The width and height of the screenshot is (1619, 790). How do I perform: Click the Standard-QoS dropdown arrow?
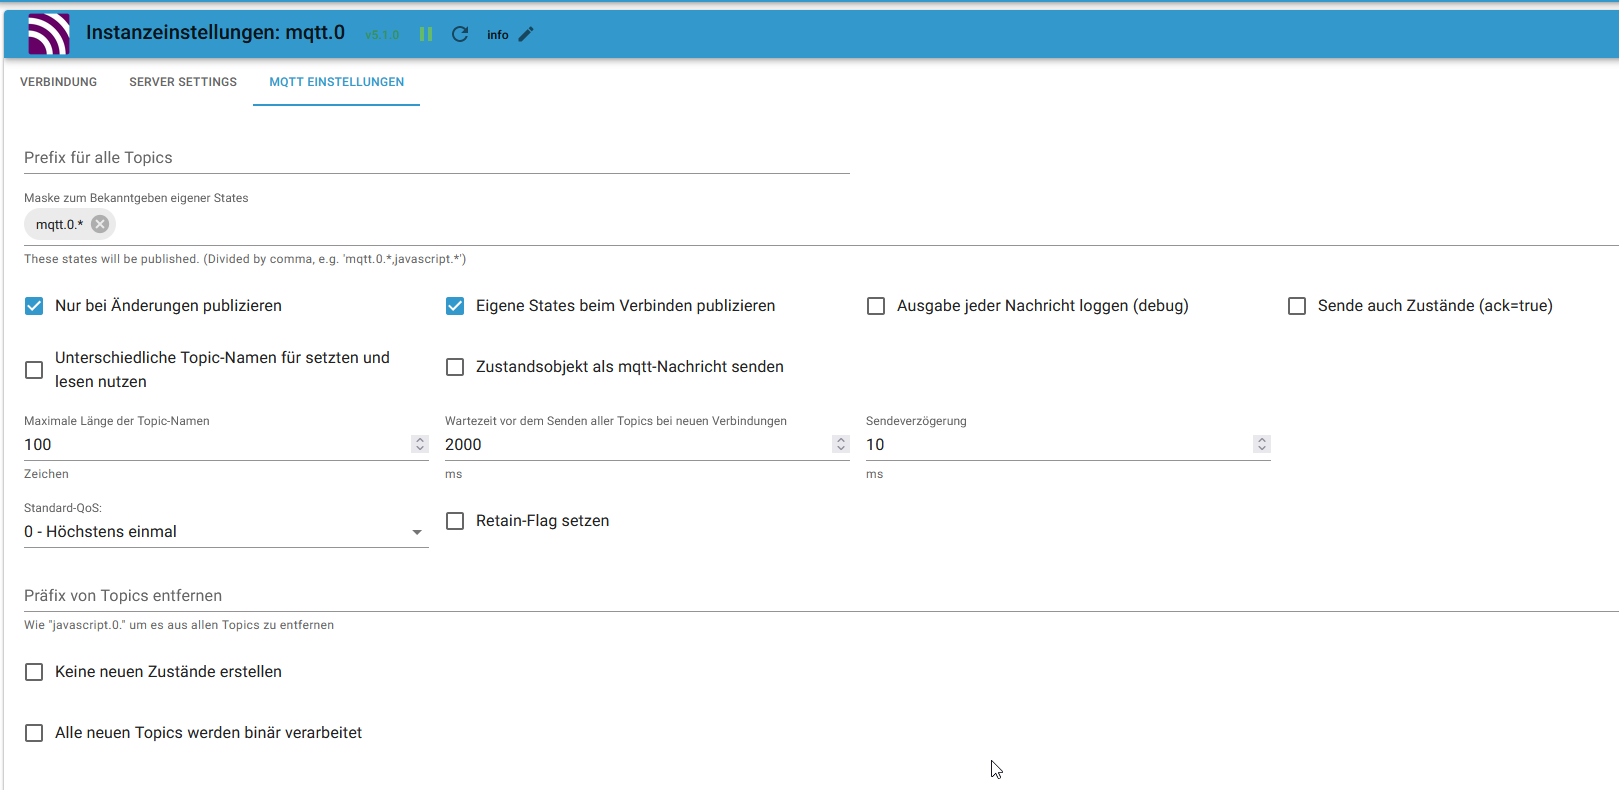coord(417,532)
